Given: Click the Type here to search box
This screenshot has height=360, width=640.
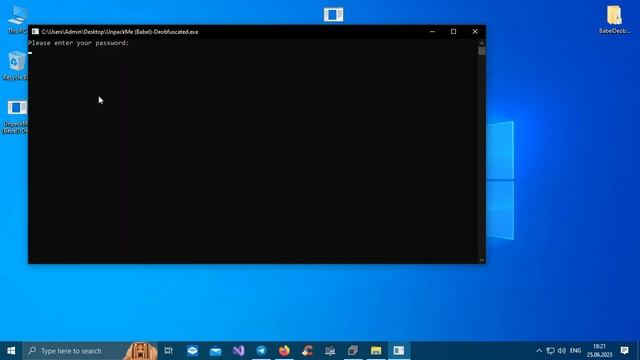Looking at the screenshot, I should tap(90, 351).
